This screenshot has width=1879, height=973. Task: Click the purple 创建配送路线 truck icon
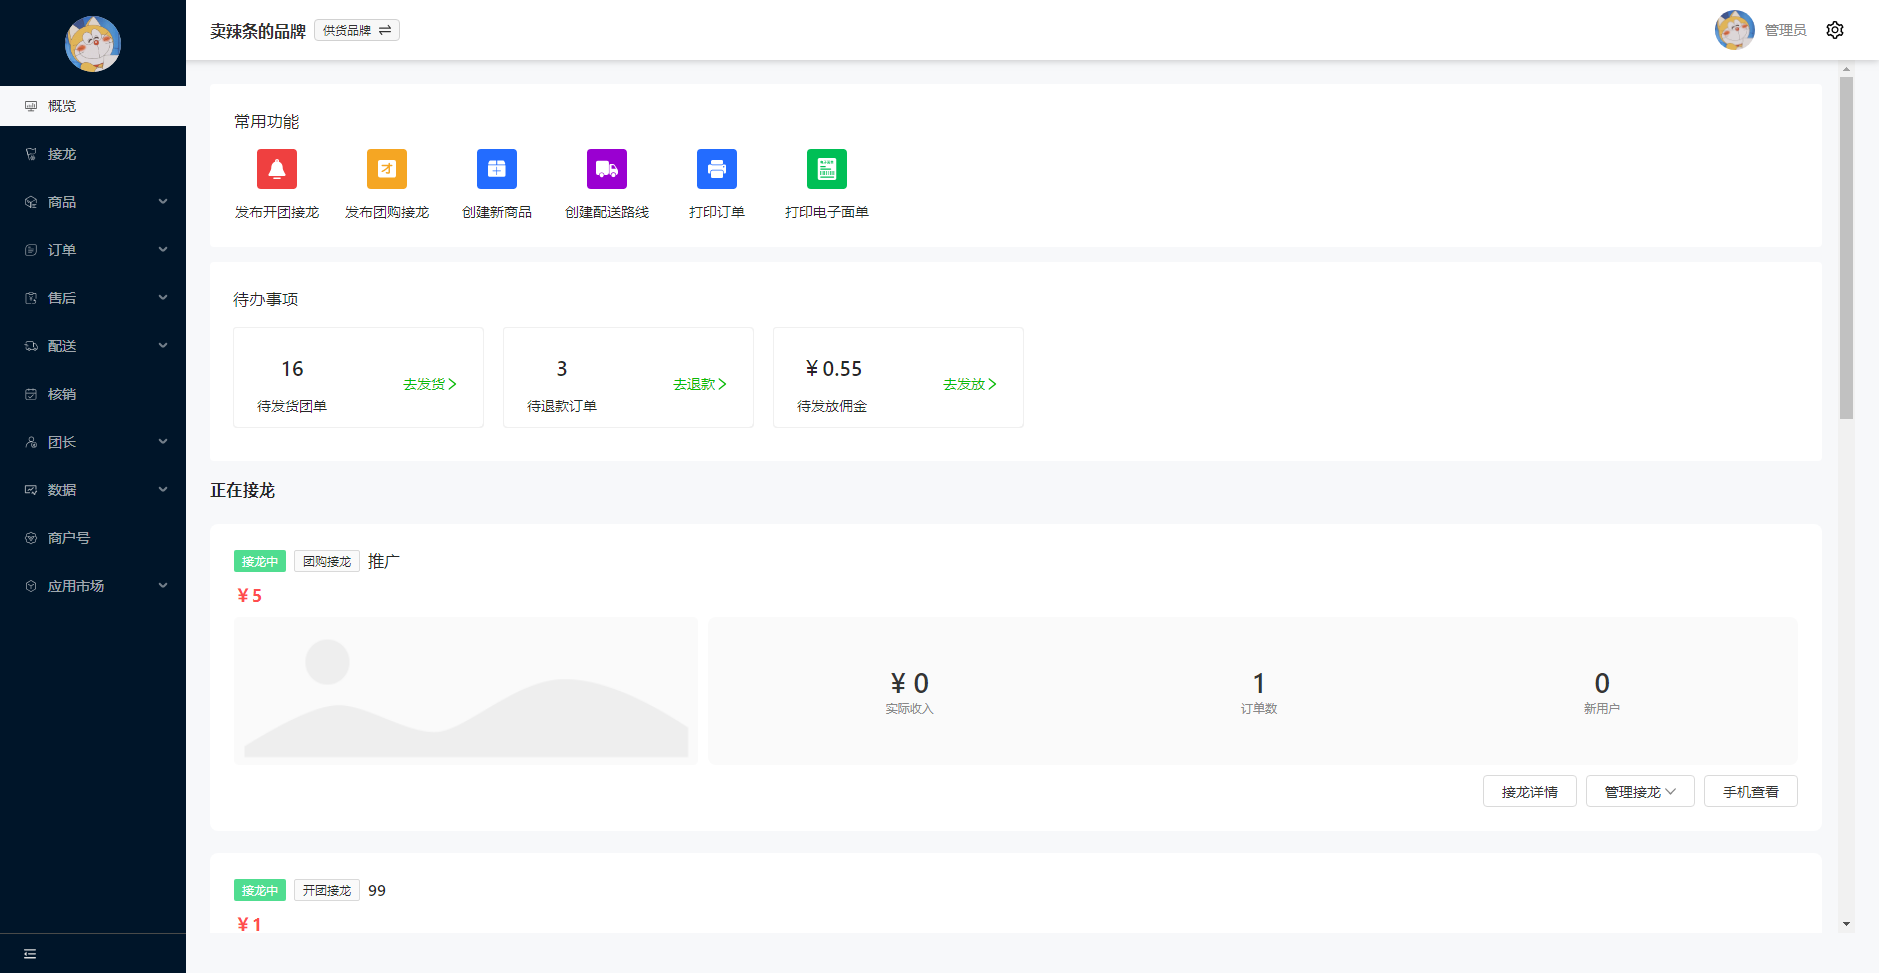point(607,169)
